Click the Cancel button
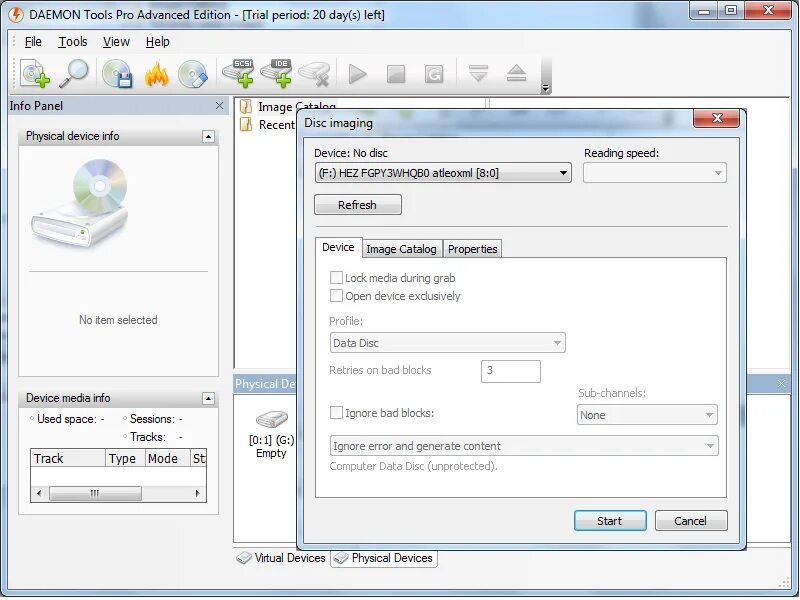The height and width of the screenshot is (600, 800). 691,521
